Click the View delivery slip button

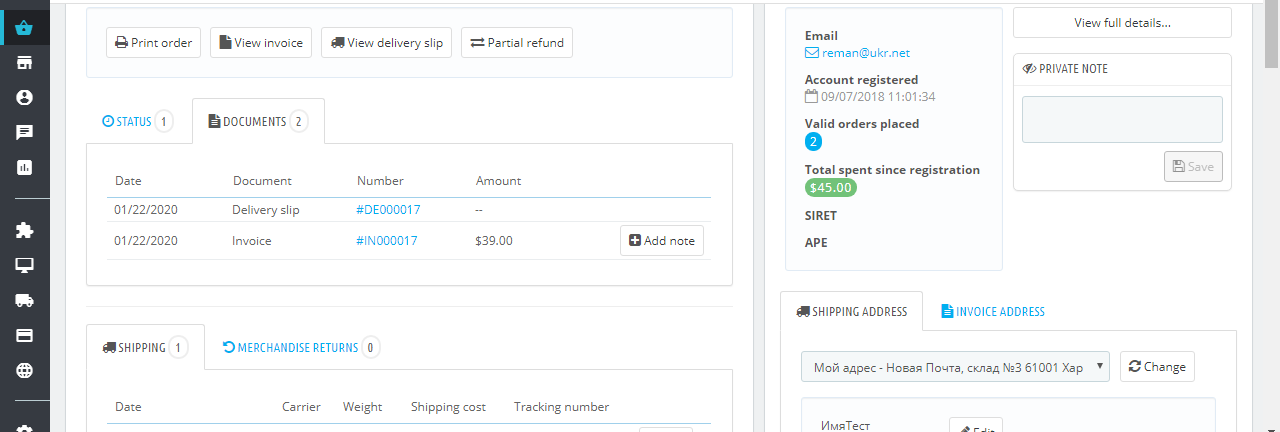[x=387, y=43]
